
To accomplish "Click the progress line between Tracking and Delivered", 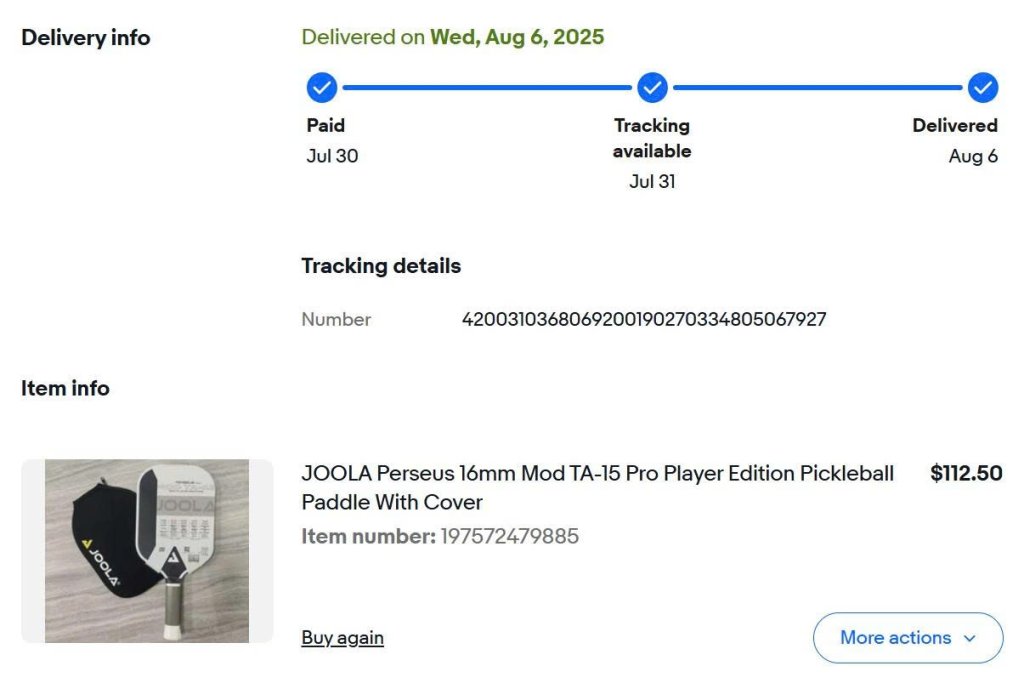I will pos(817,88).
